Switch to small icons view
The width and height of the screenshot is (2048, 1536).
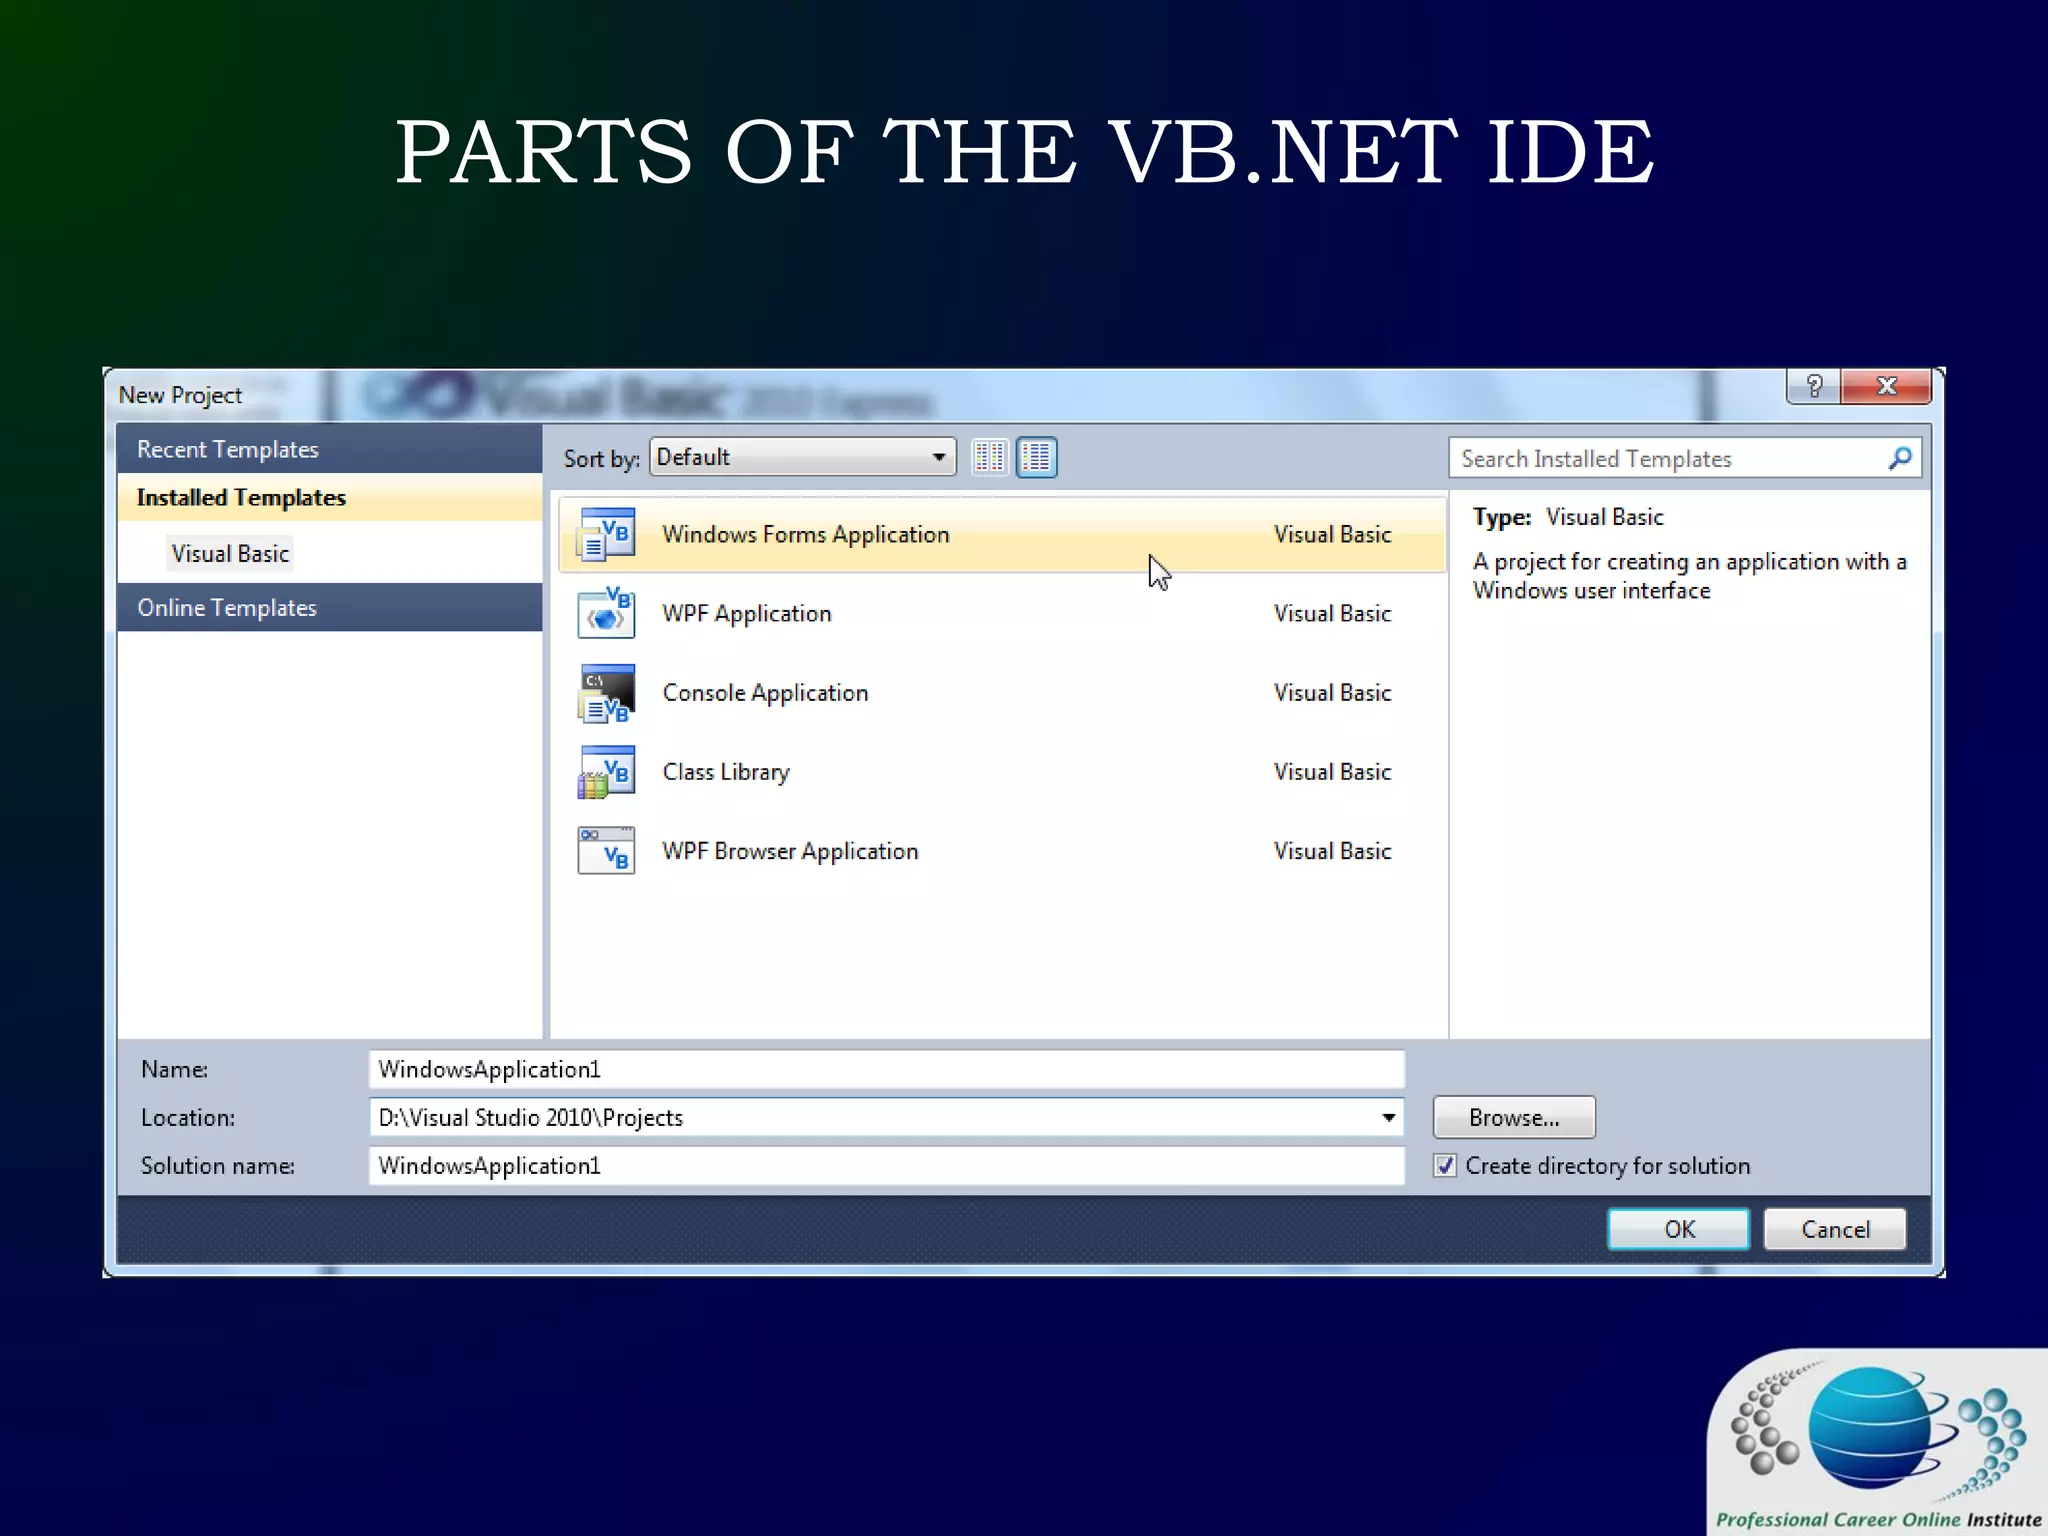point(990,457)
